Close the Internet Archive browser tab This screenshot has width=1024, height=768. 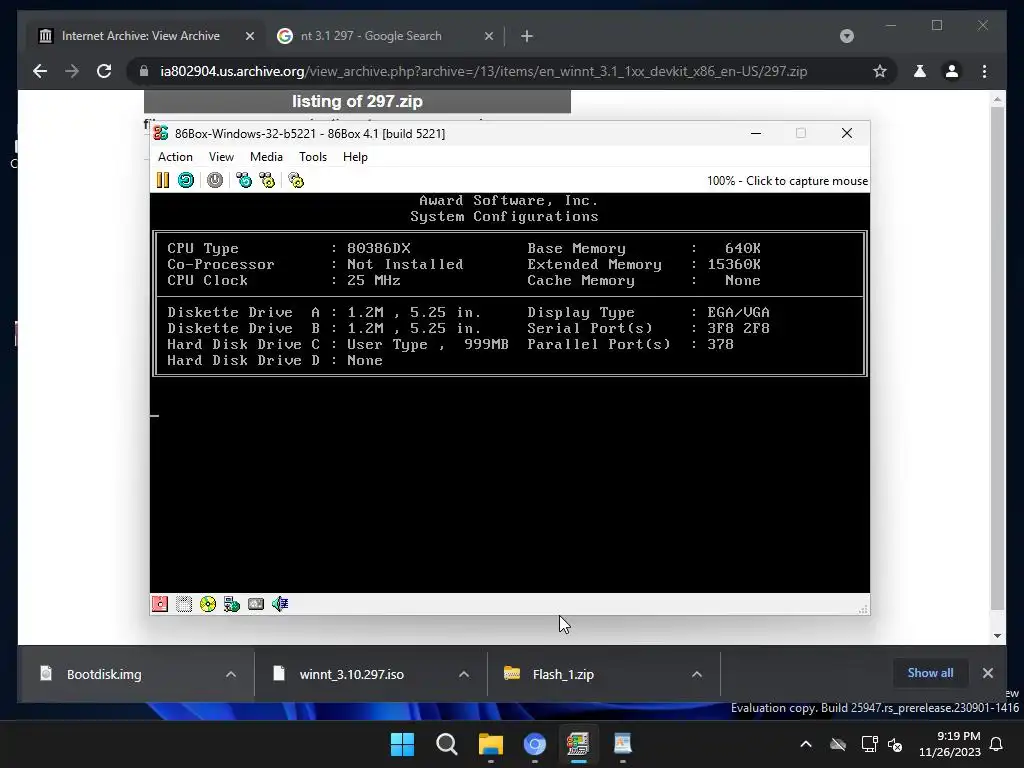pyautogui.click(x=249, y=37)
